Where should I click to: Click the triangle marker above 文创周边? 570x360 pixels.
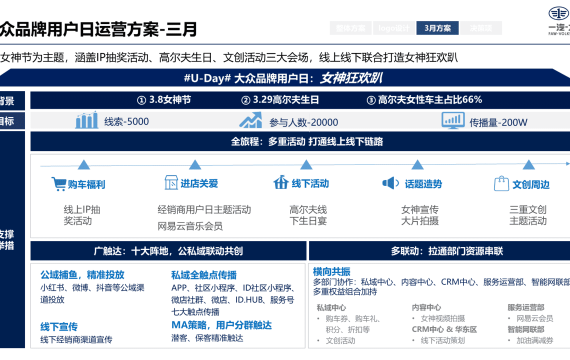point(529,165)
